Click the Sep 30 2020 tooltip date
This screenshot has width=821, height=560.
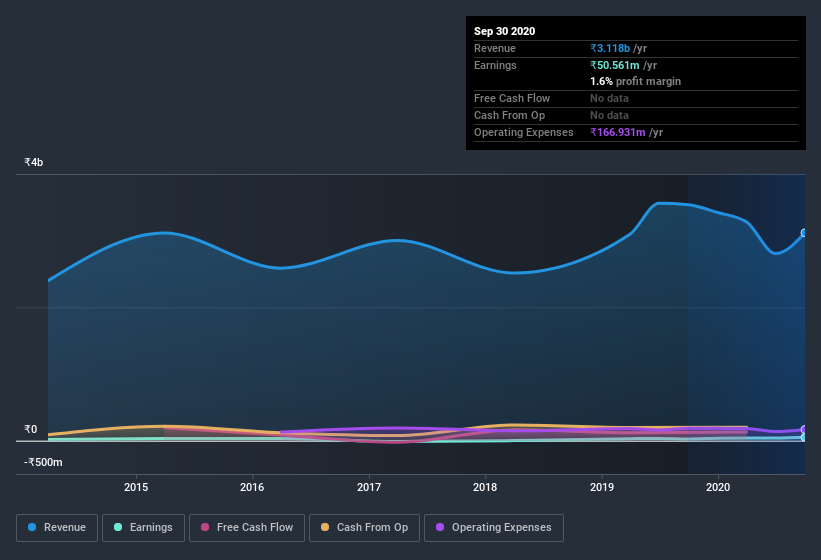505,31
